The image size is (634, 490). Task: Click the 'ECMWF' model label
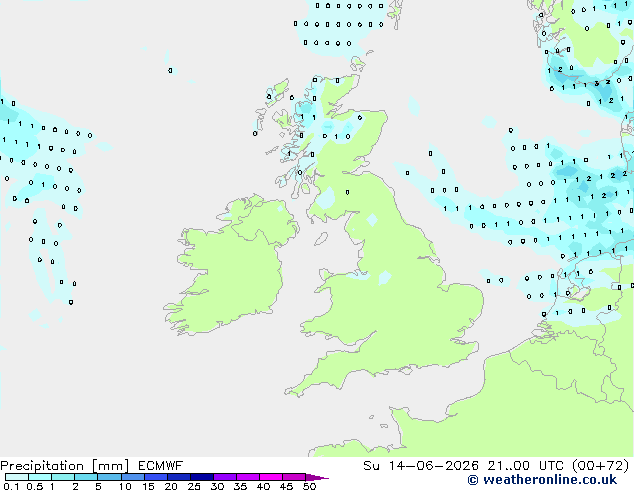[x=161, y=466]
